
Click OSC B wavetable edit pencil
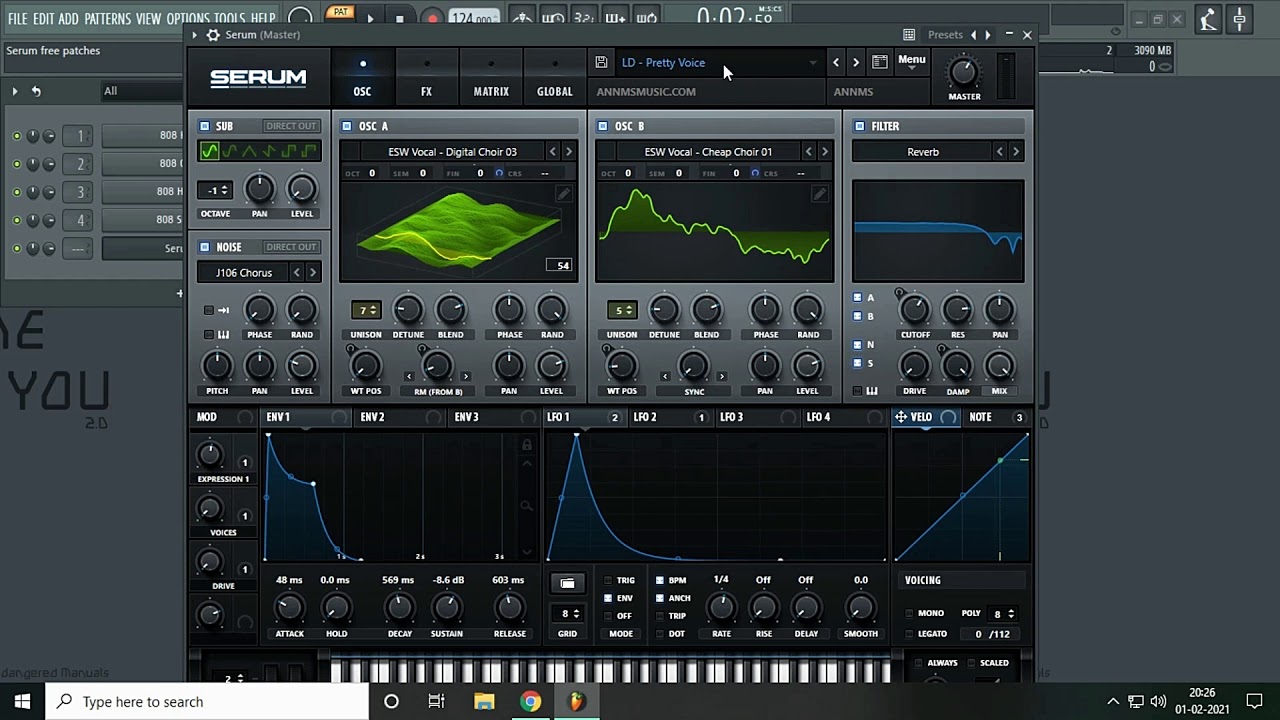click(x=820, y=194)
